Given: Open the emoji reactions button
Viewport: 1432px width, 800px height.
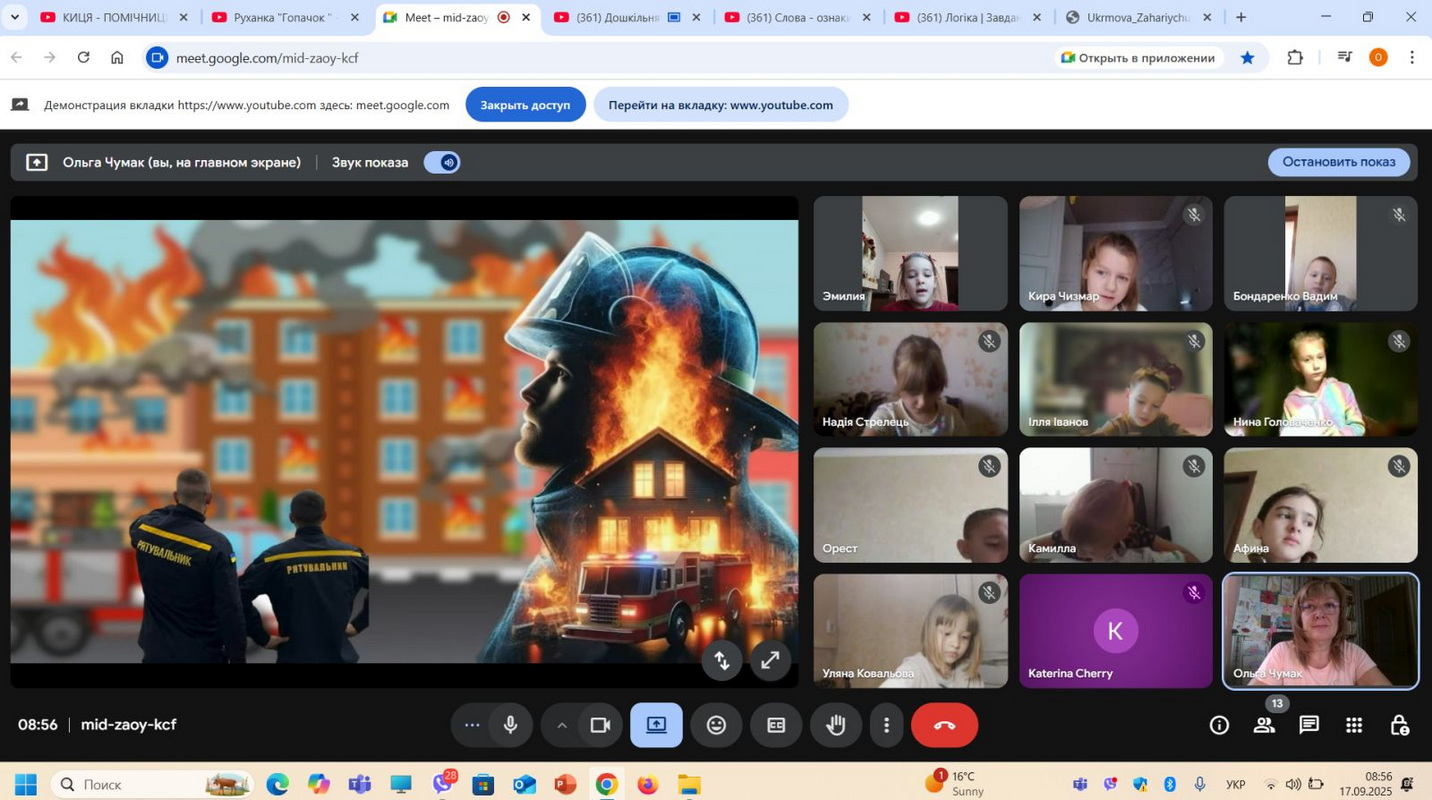Looking at the screenshot, I should pos(716,725).
